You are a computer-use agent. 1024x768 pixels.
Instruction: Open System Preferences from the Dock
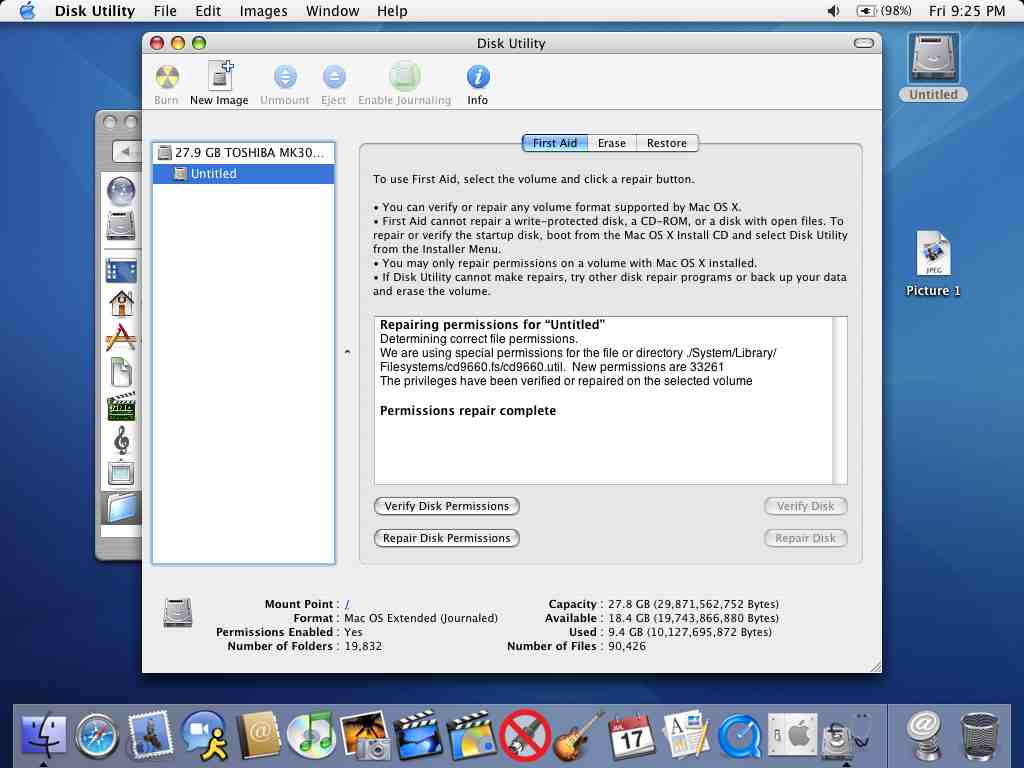click(x=792, y=736)
